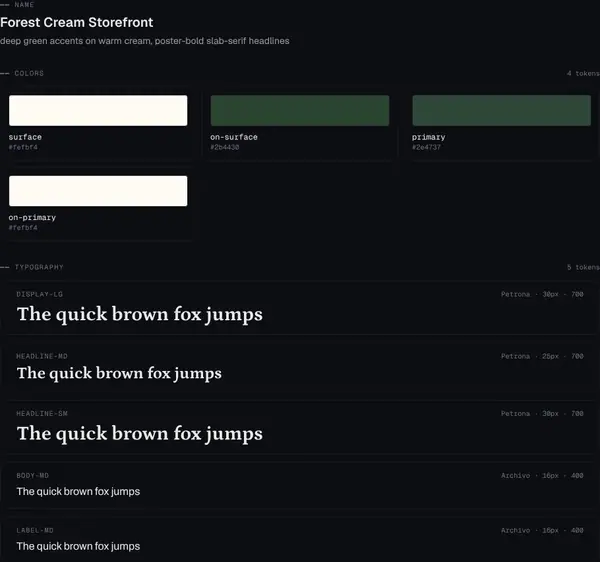The width and height of the screenshot is (600, 562).
Task: Click the BODY-MD label
Action: click(x=33, y=476)
